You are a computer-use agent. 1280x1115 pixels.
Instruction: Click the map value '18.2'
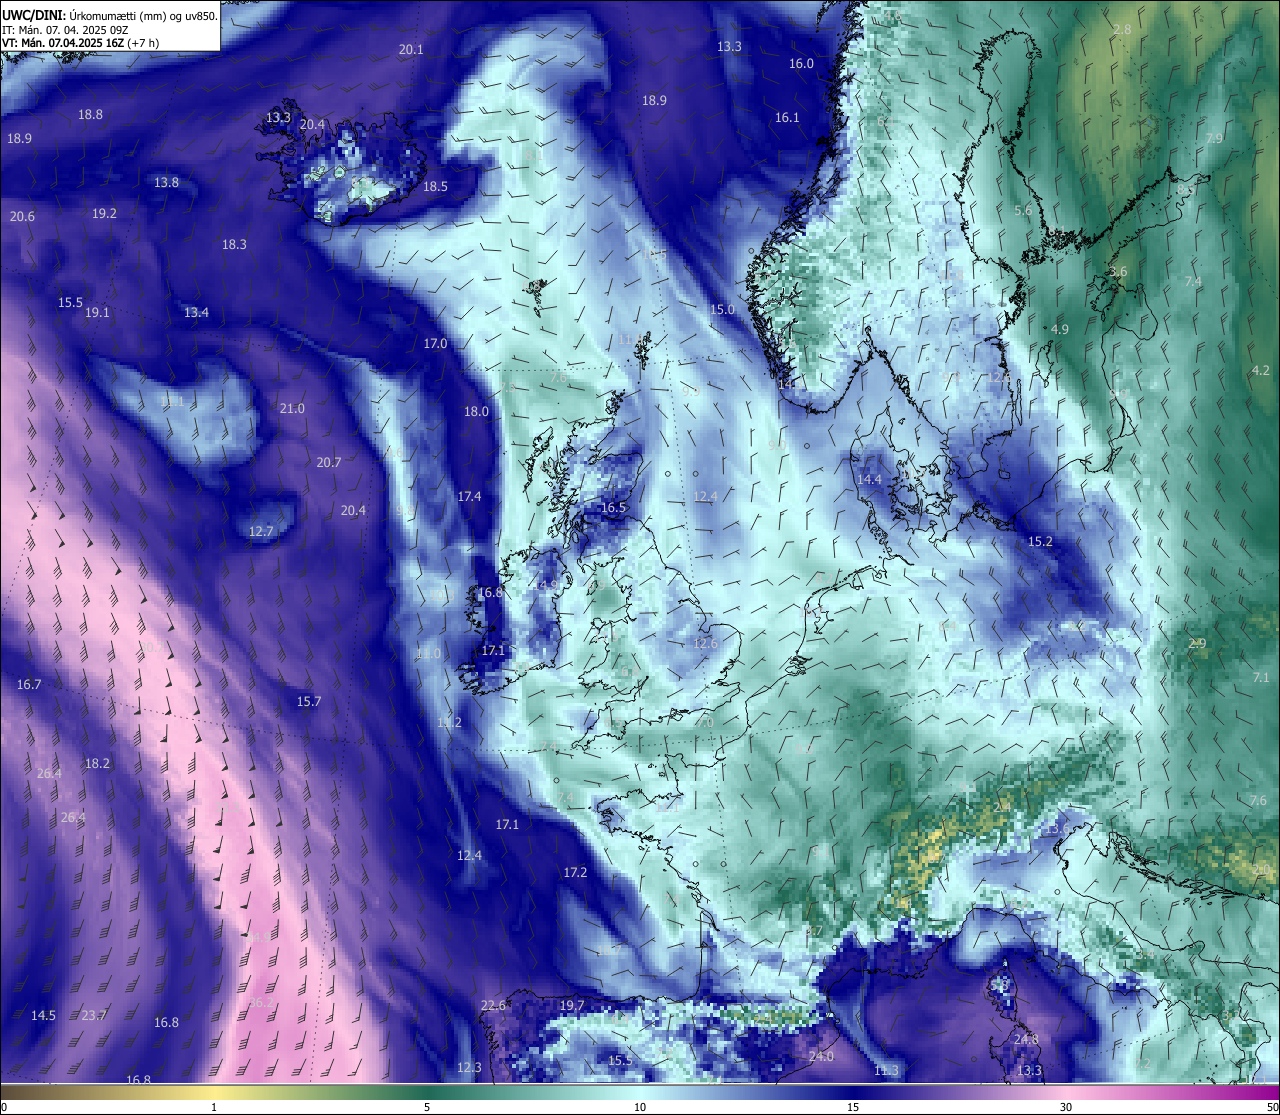97,764
